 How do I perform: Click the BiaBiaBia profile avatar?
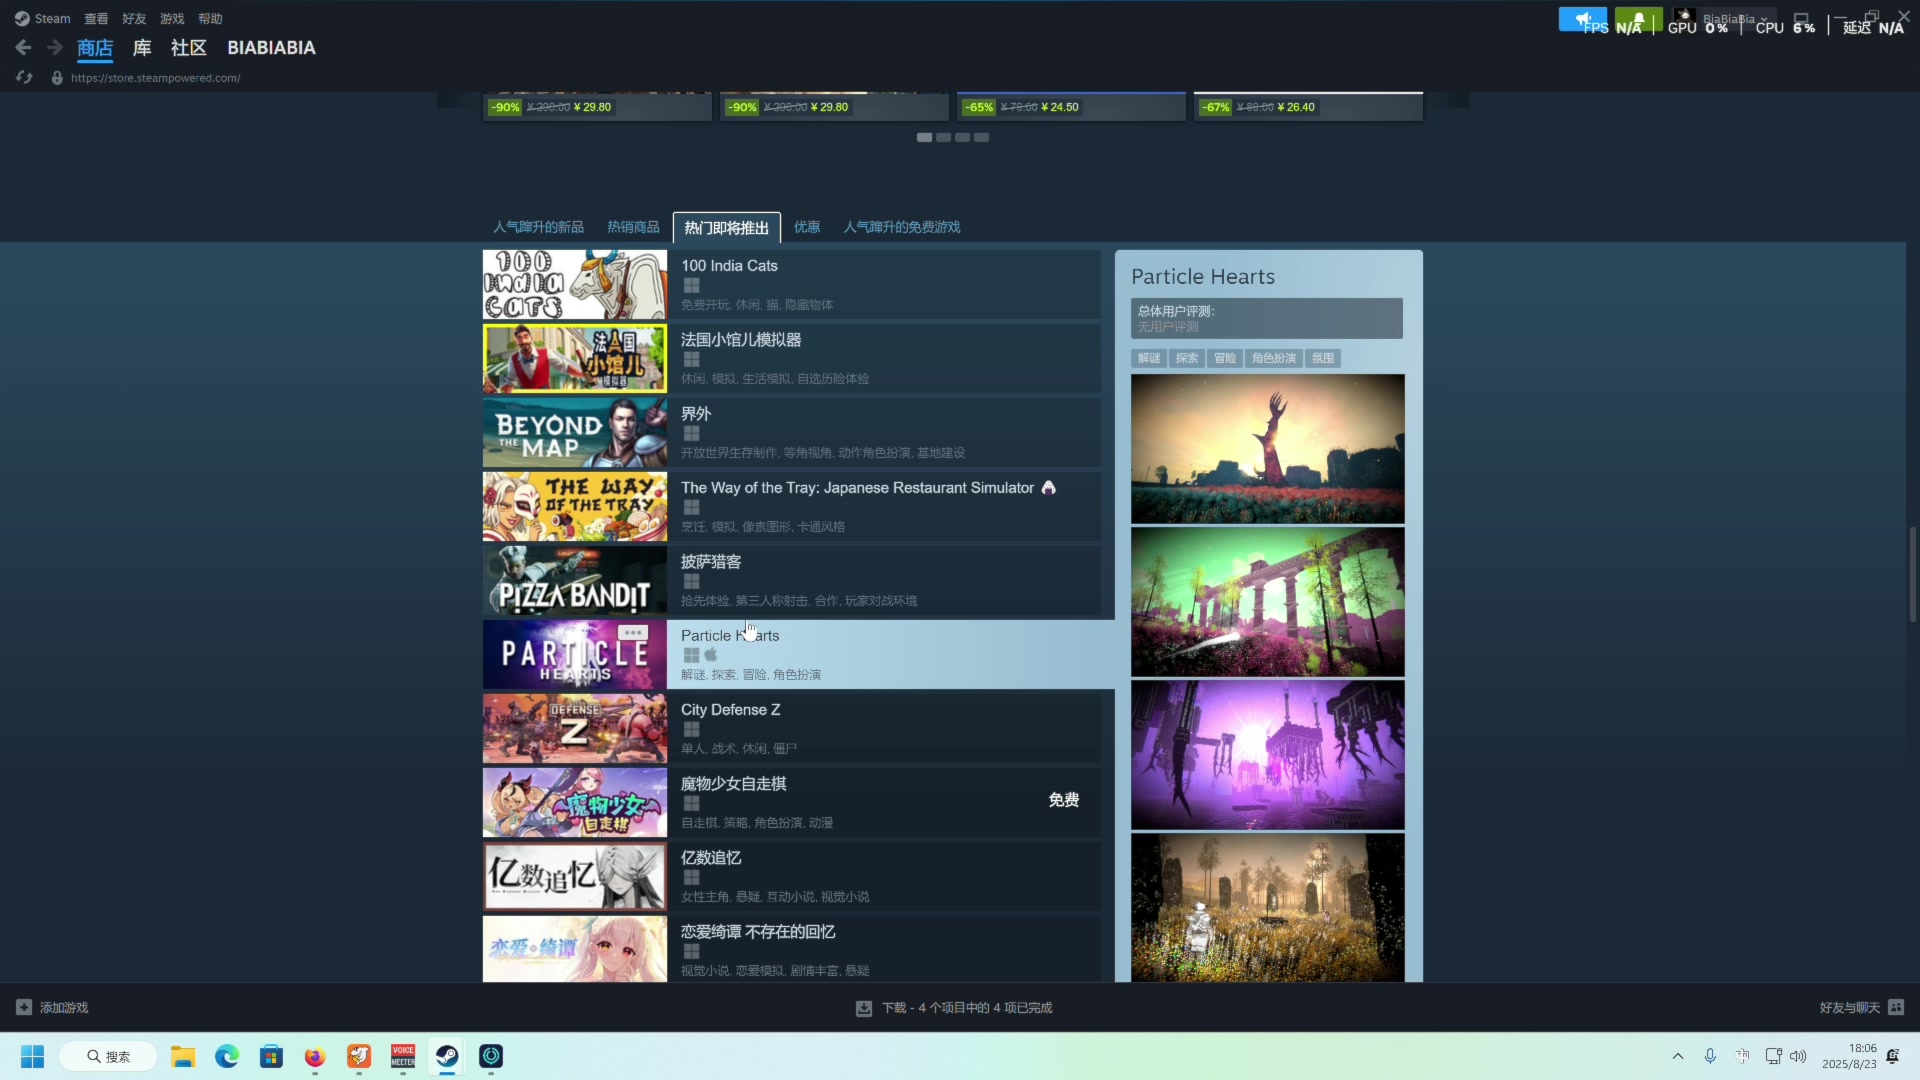tap(1684, 19)
